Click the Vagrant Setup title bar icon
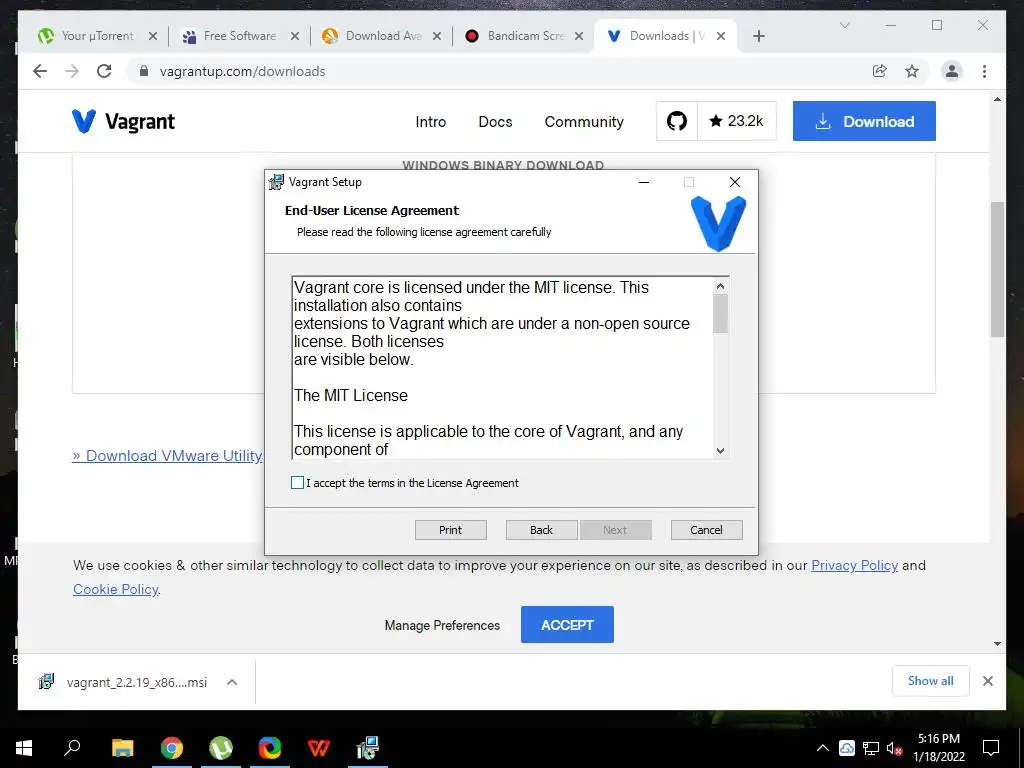 276,182
